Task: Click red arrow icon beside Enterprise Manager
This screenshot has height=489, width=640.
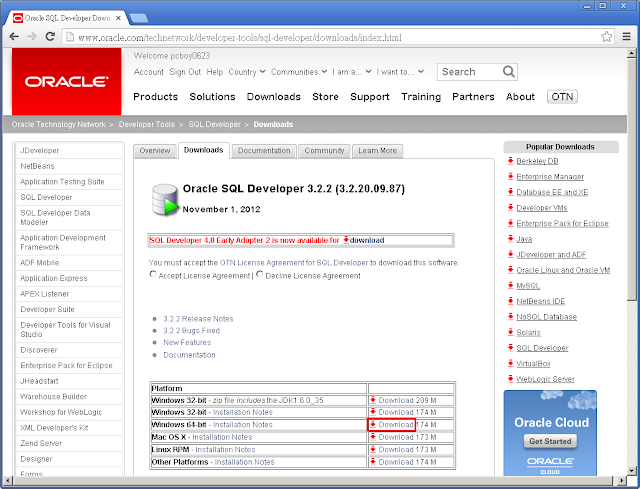Action: (x=510, y=176)
